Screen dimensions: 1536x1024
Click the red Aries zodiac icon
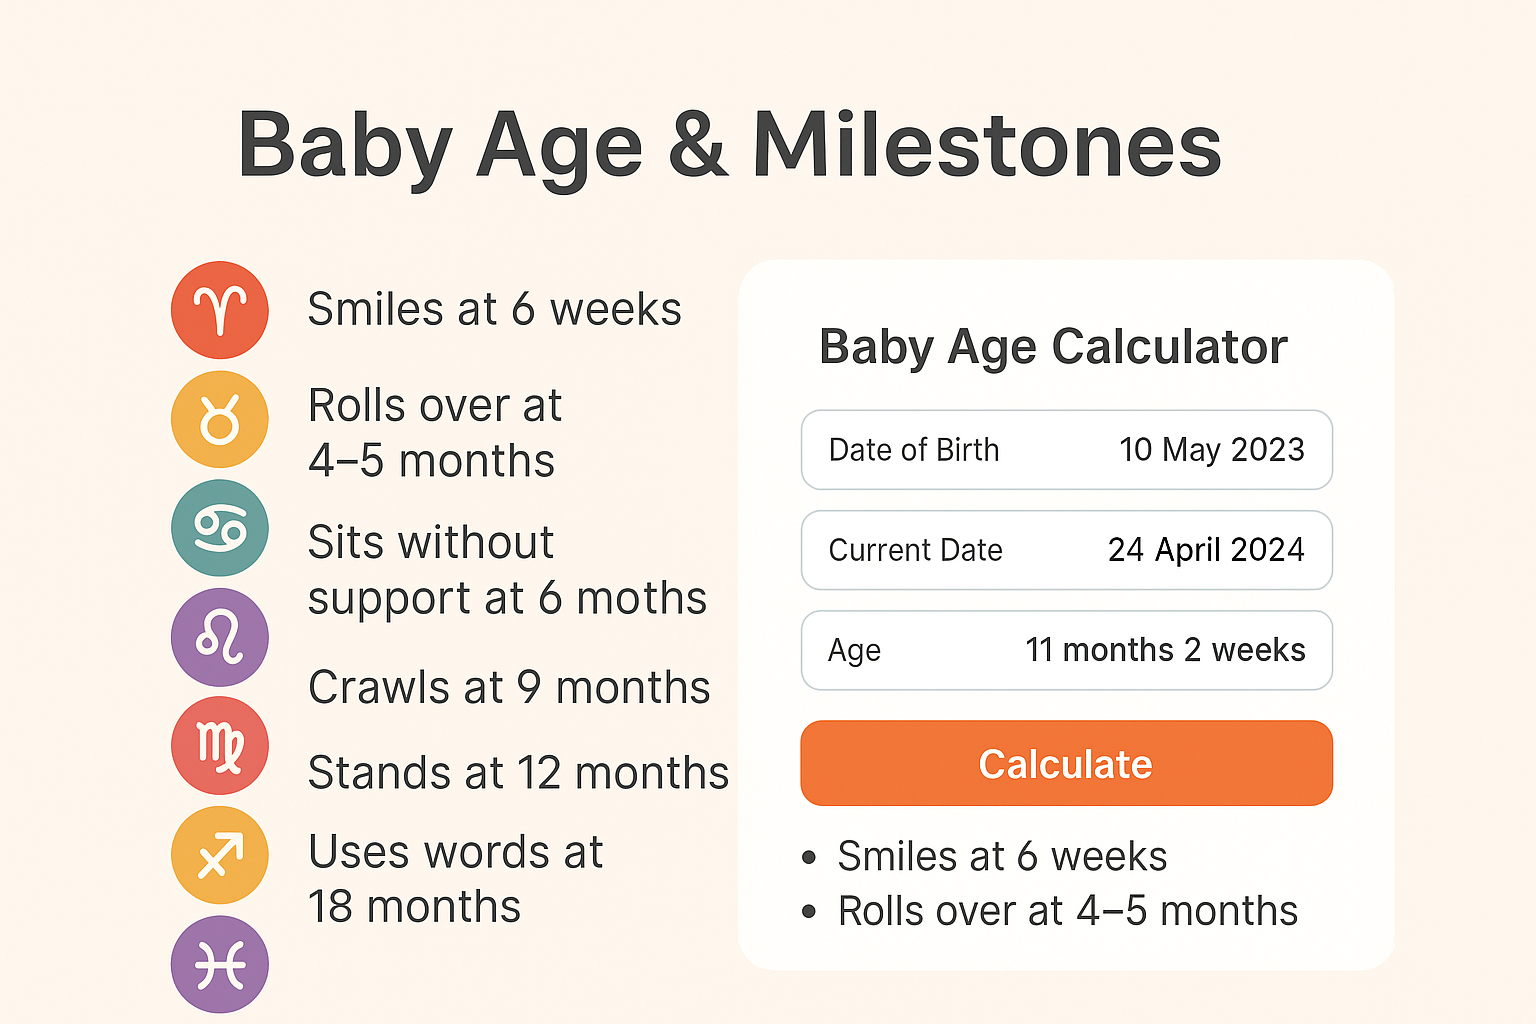(x=220, y=310)
